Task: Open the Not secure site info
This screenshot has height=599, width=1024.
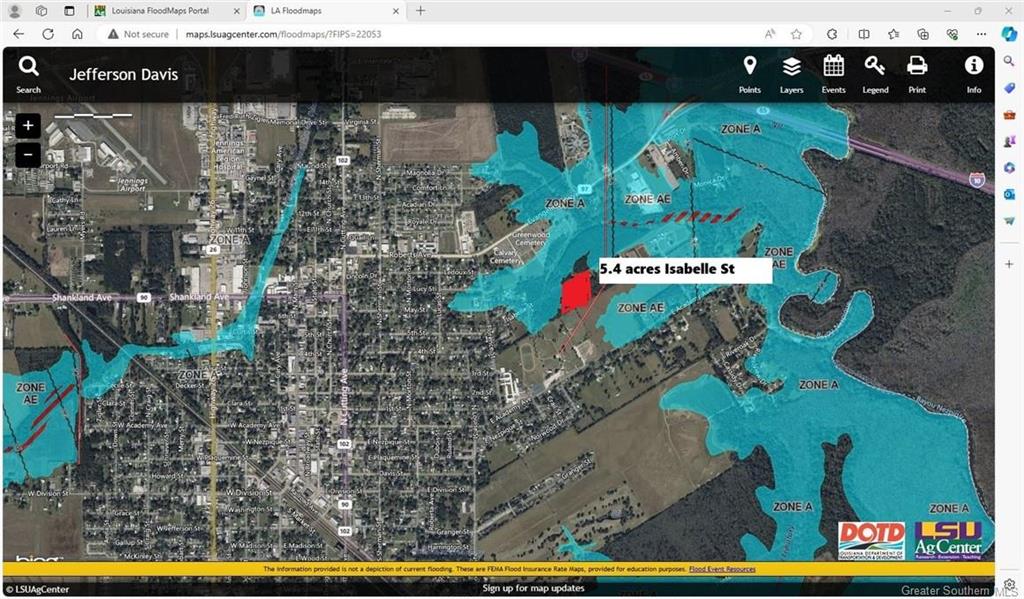Action: (x=138, y=34)
